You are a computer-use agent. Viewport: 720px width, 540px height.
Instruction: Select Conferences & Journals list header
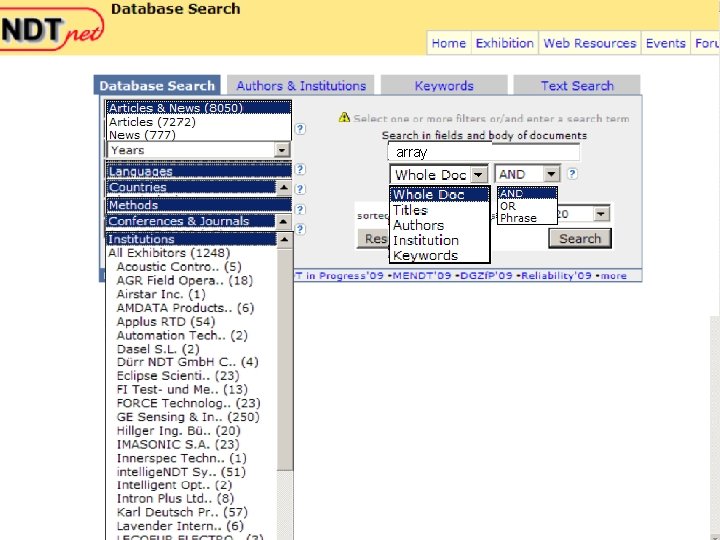pyautogui.click(x=191, y=221)
